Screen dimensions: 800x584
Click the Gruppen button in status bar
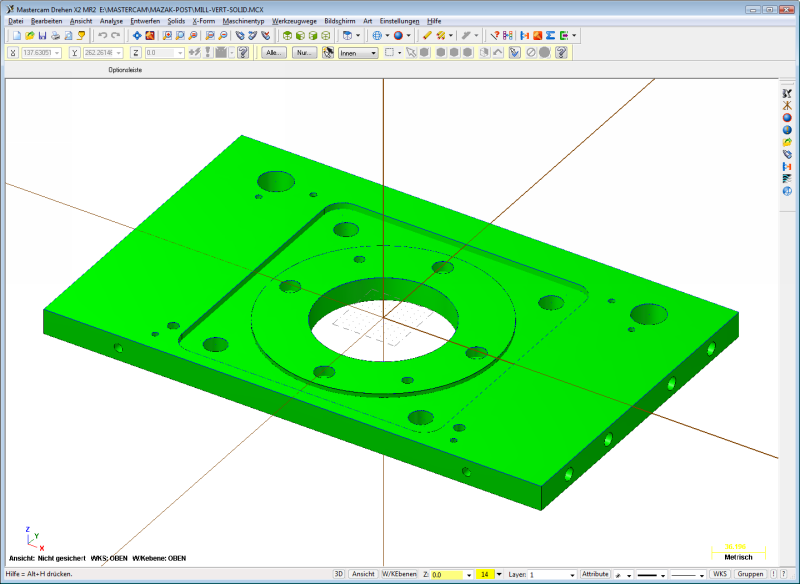[x=751, y=574]
